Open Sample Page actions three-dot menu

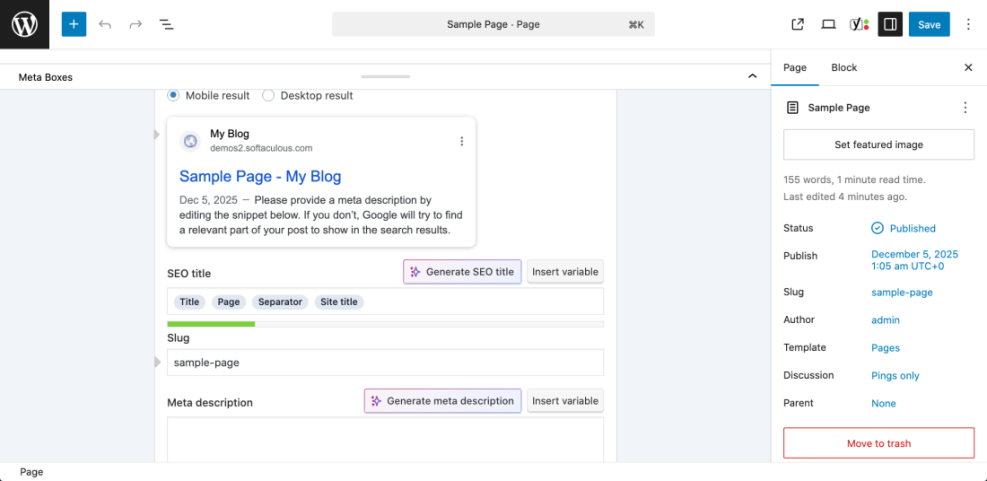click(965, 108)
